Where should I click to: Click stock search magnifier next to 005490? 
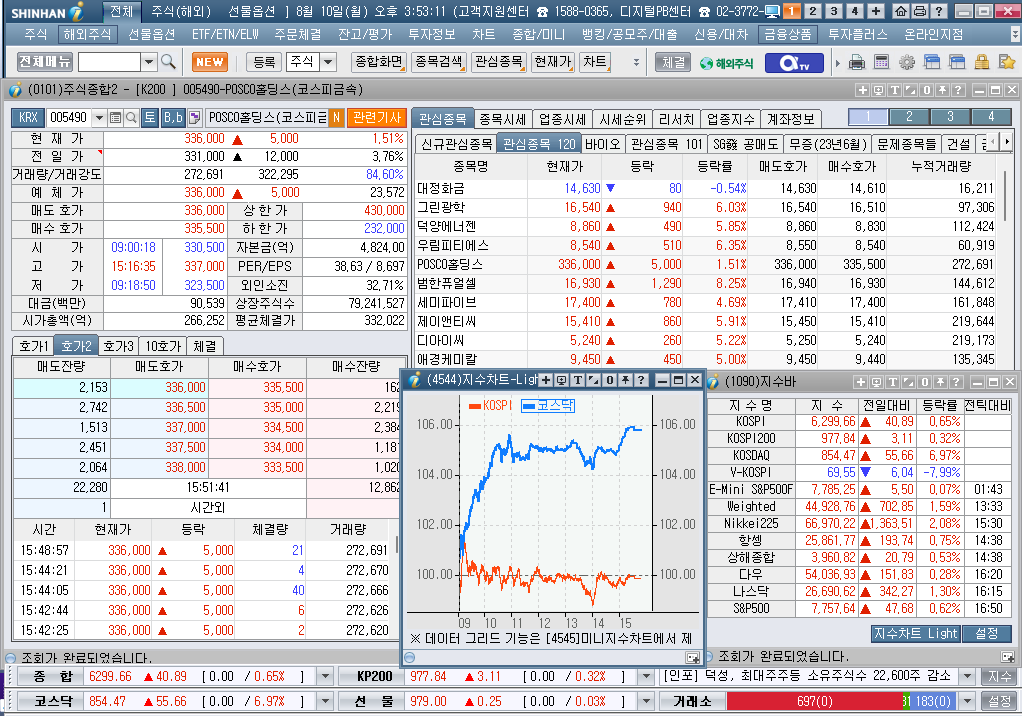[x=131, y=117]
